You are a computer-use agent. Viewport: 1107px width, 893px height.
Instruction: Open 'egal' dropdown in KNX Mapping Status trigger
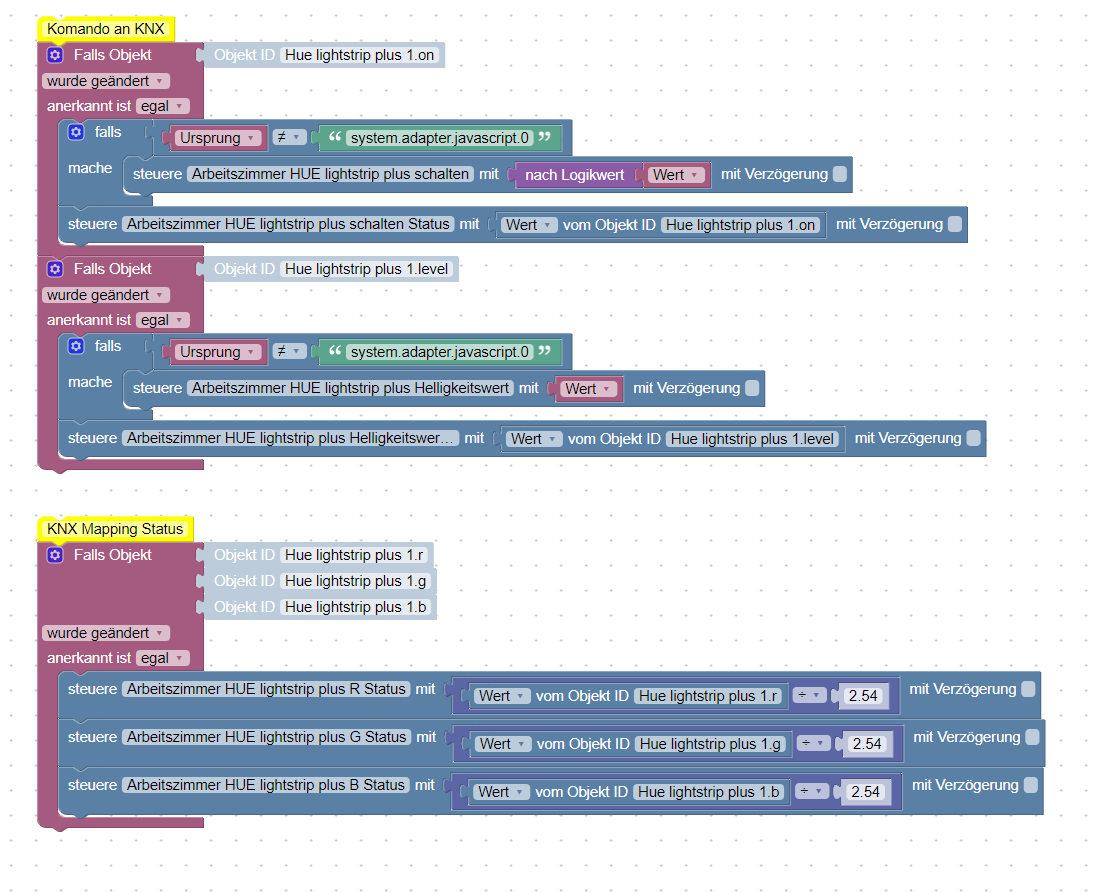click(162, 659)
